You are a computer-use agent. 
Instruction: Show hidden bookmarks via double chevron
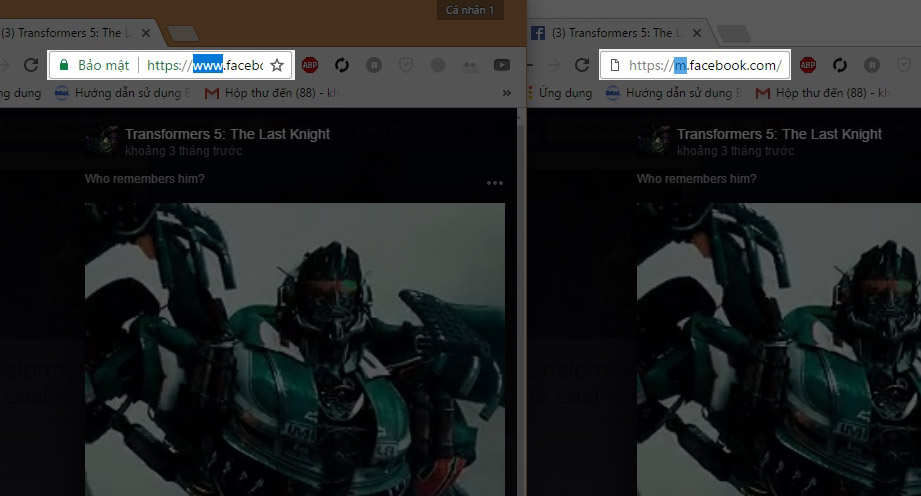(506, 93)
